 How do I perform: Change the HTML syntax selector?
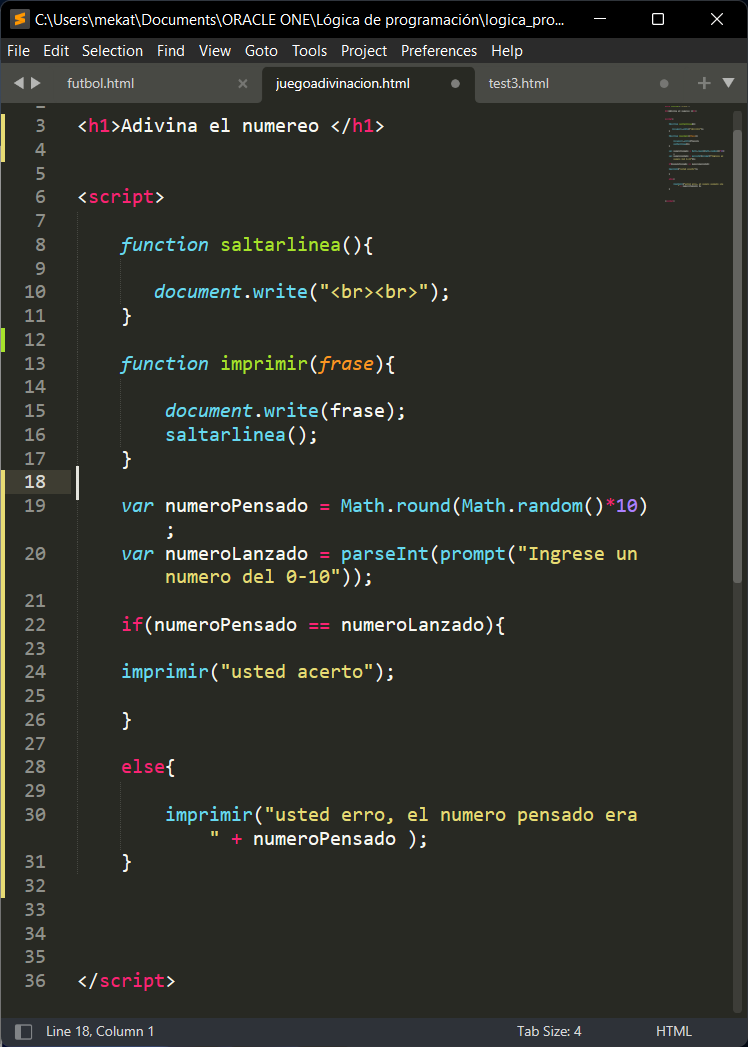[x=674, y=1032]
